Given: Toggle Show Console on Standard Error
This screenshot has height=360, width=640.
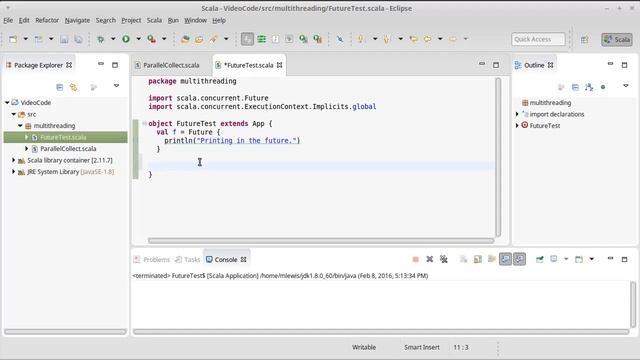Looking at the screenshot, I should [519, 259].
